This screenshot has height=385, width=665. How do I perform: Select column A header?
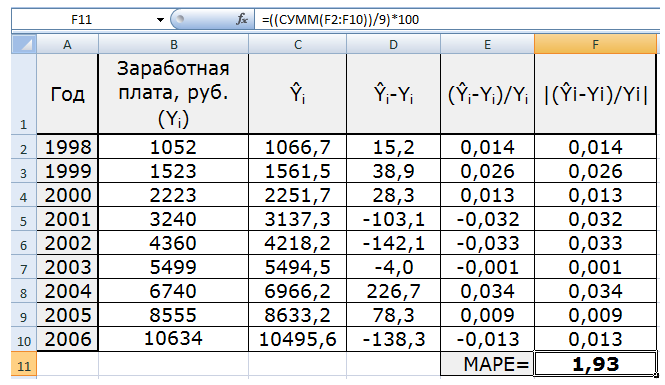(x=67, y=44)
